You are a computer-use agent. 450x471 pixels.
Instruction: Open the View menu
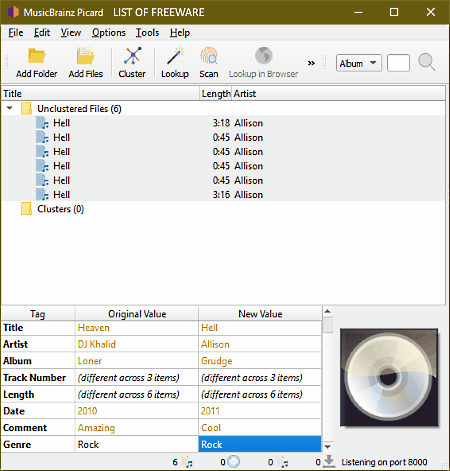tap(71, 33)
